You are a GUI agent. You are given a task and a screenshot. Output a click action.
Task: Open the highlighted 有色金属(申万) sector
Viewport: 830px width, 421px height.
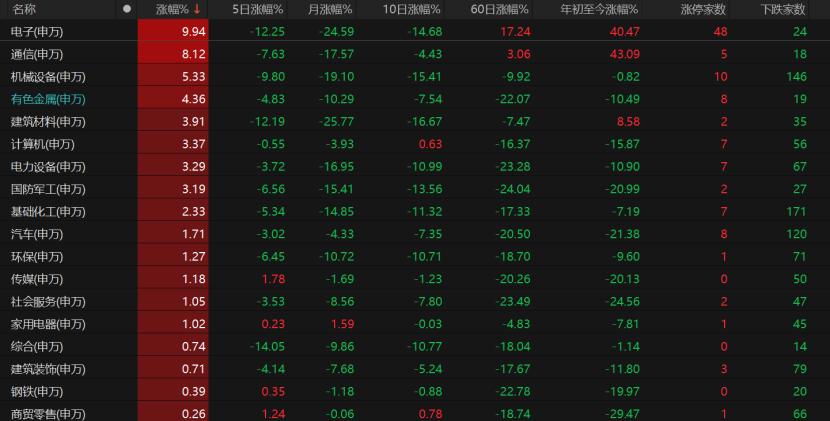click(48, 99)
